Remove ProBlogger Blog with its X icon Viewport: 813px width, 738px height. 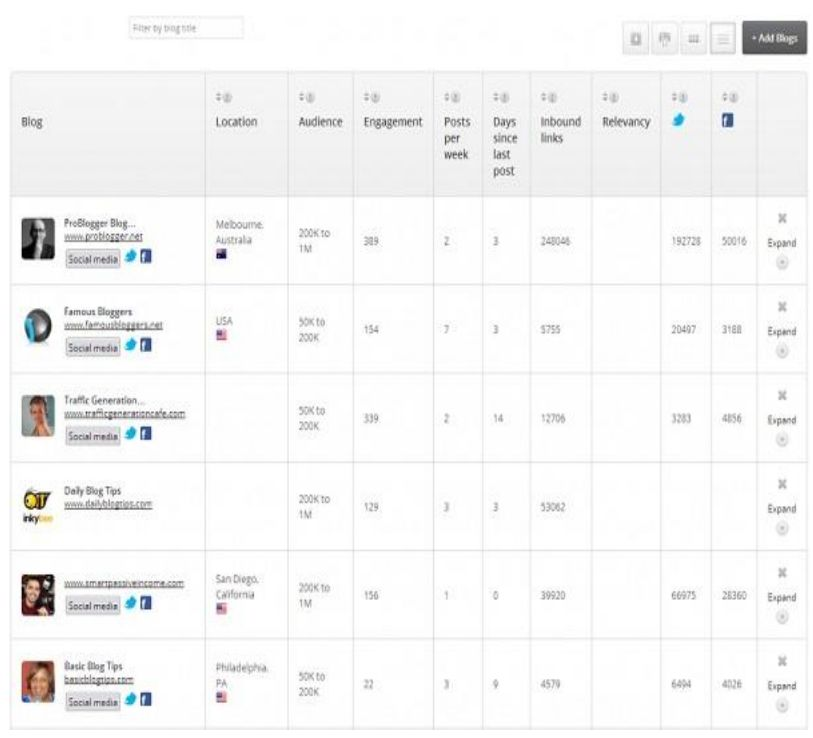coord(783,218)
